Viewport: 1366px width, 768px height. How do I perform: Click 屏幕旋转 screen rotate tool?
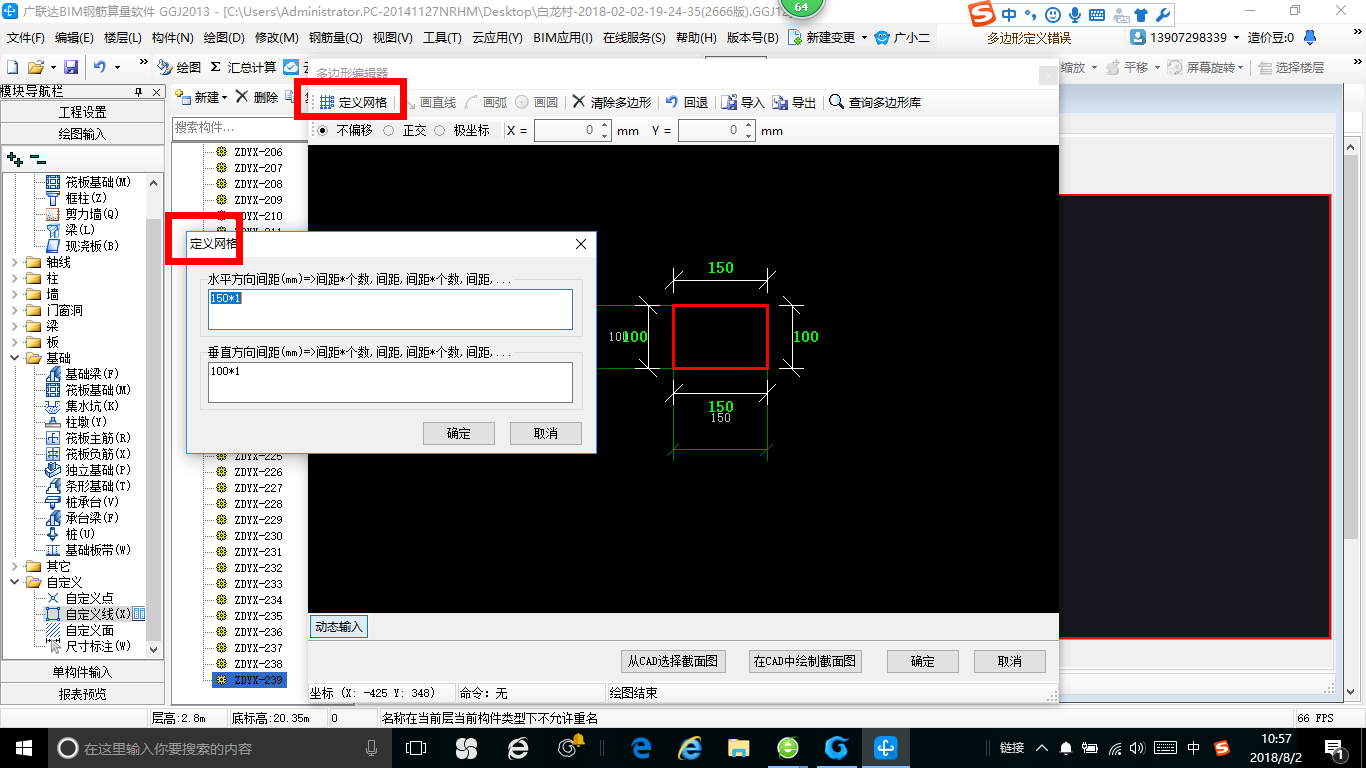(1207, 67)
